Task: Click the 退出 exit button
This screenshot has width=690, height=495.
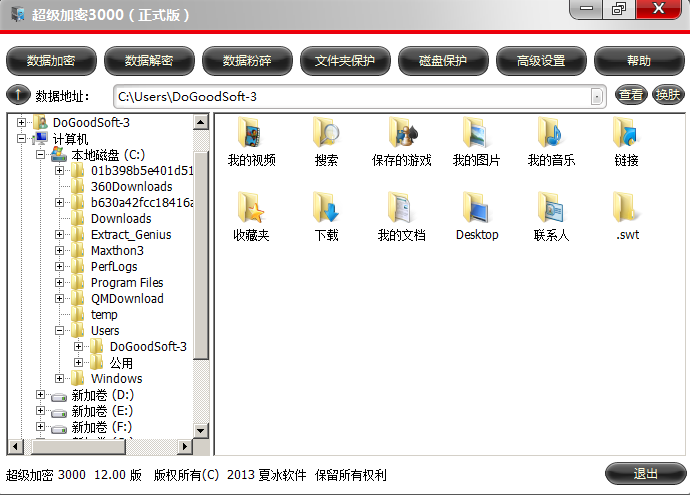Action: [x=646, y=474]
